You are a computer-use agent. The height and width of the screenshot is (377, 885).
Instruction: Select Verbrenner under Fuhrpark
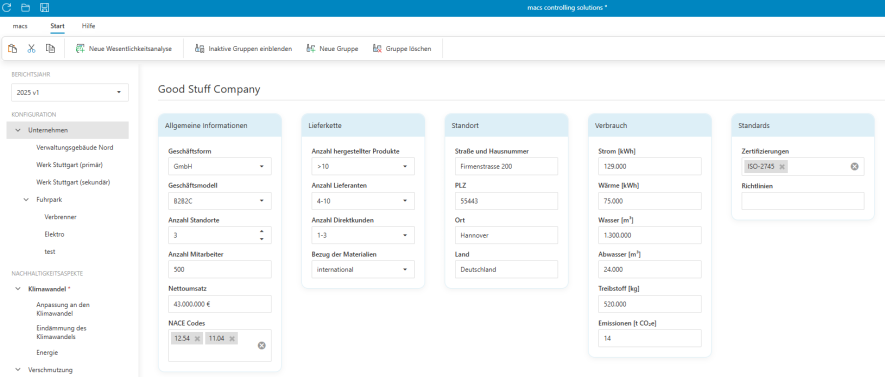[x=60, y=217]
